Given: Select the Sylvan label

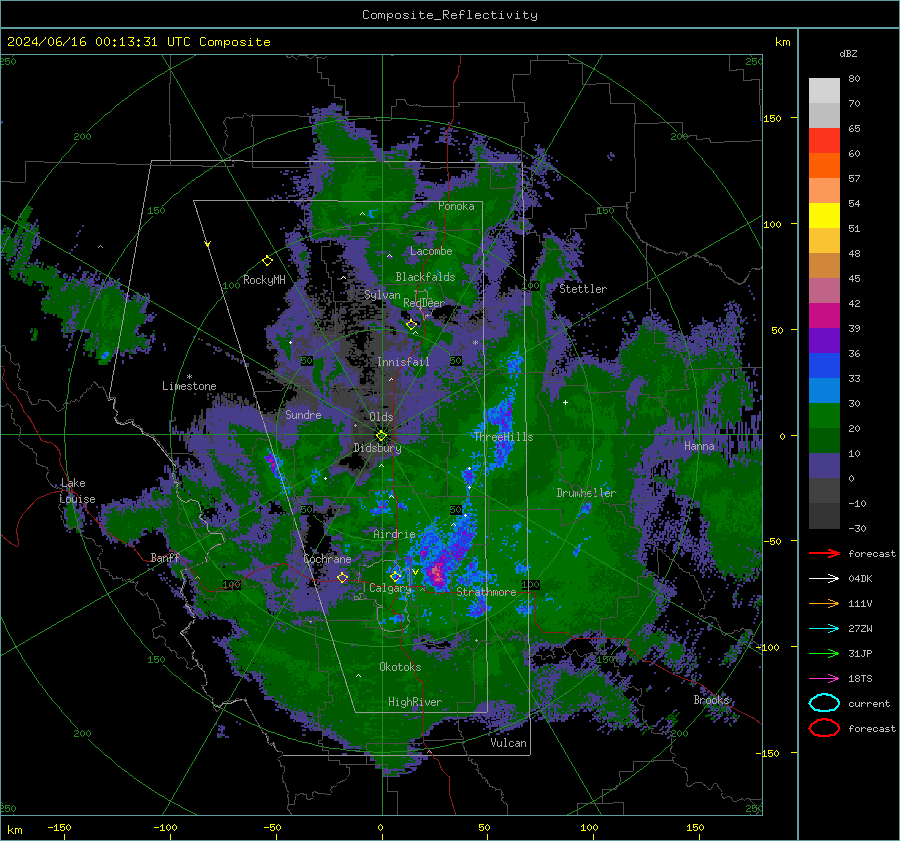Looking at the screenshot, I should click(382, 295).
